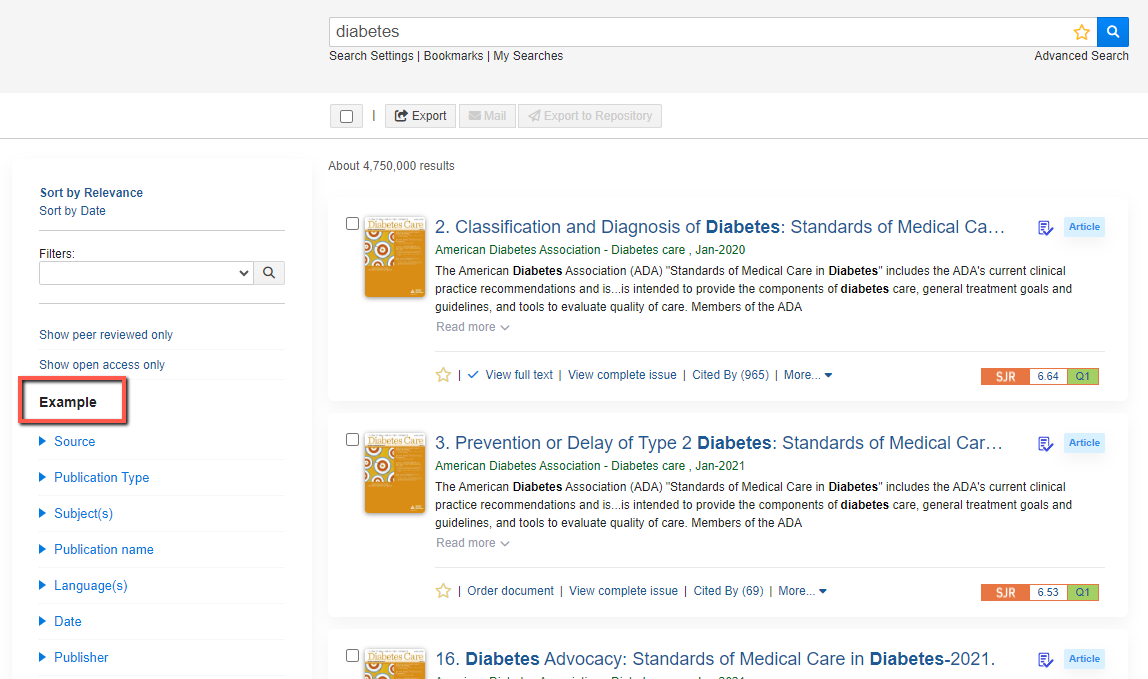Click the SJR 6.64 Q1 badge
Image resolution: width=1148 pixels, height=679 pixels.
1040,376
